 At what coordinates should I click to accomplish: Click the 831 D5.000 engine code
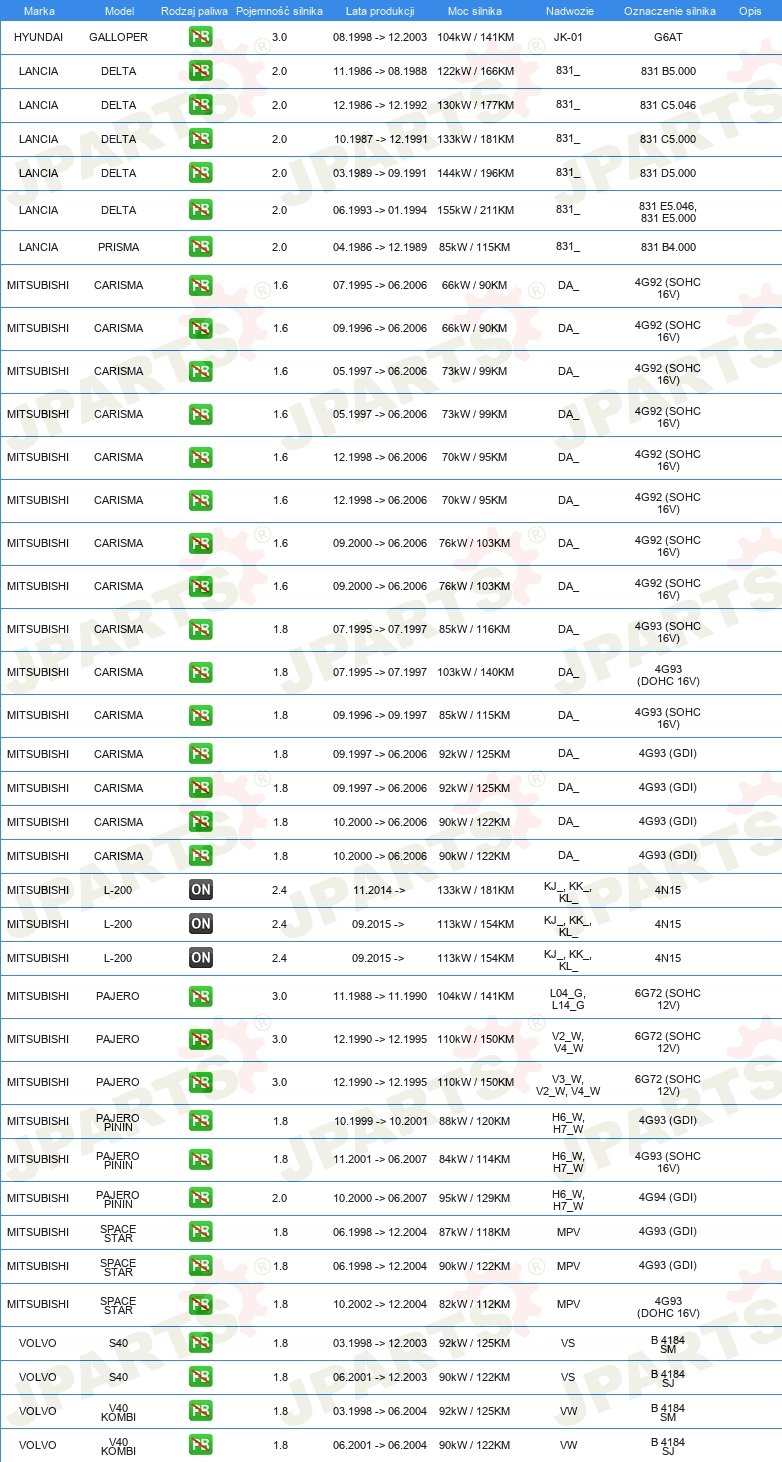tap(669, 173)
